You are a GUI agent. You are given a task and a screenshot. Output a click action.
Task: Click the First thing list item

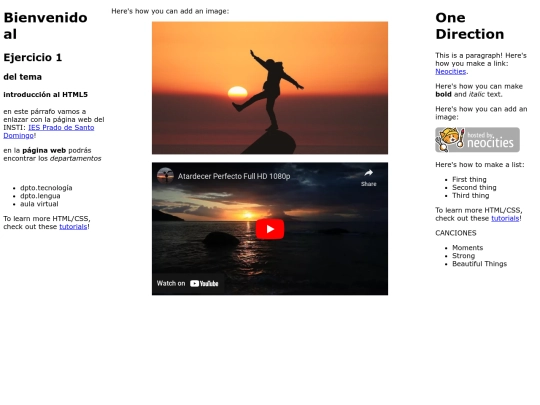tap(469, 179)
